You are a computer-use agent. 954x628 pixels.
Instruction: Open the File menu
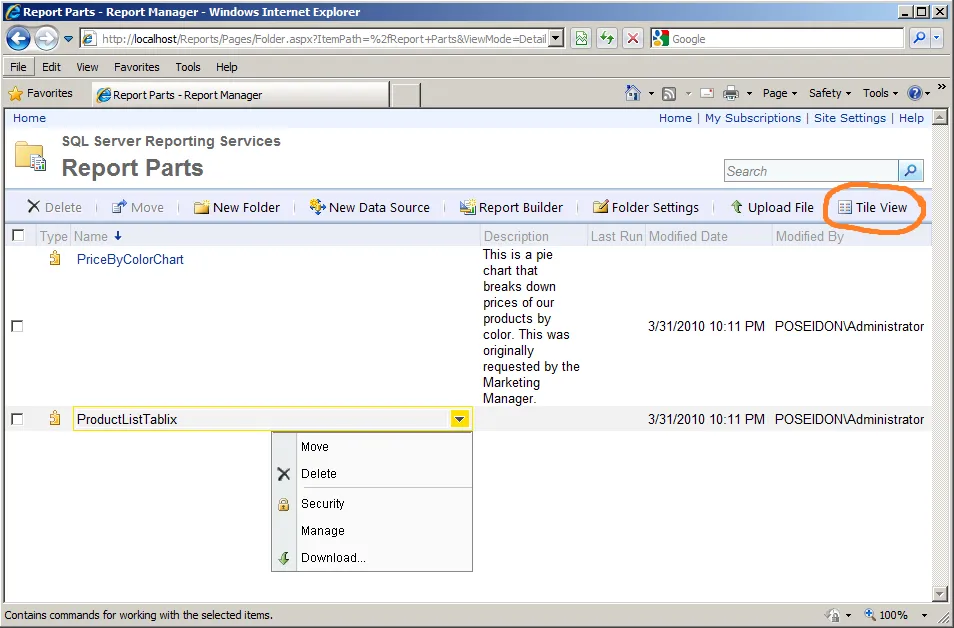click(x=18, y=67)
